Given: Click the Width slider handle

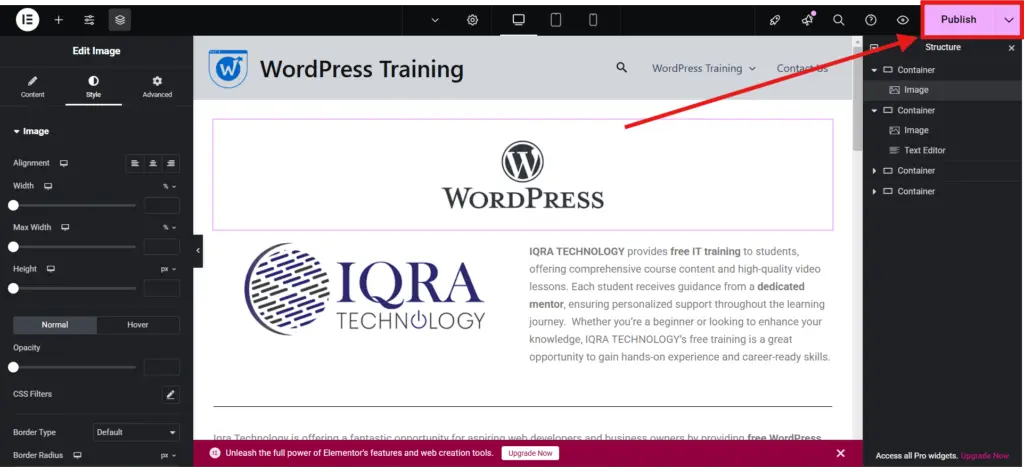Looking at the screenshot, I should tap(13, 205).
